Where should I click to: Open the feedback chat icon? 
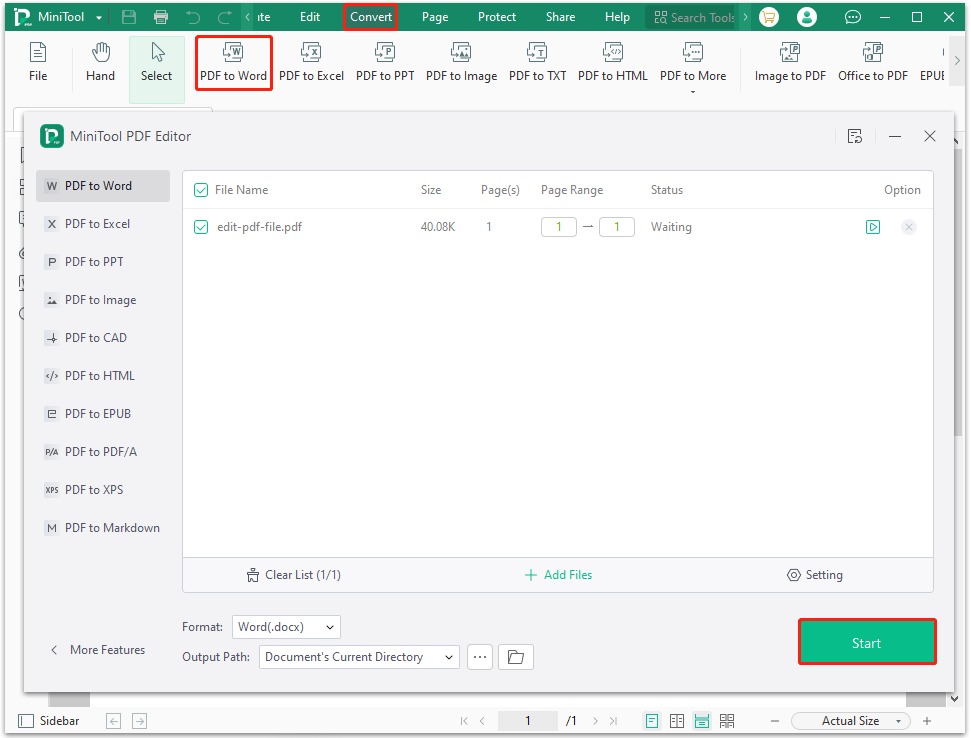tap(853, 17)
